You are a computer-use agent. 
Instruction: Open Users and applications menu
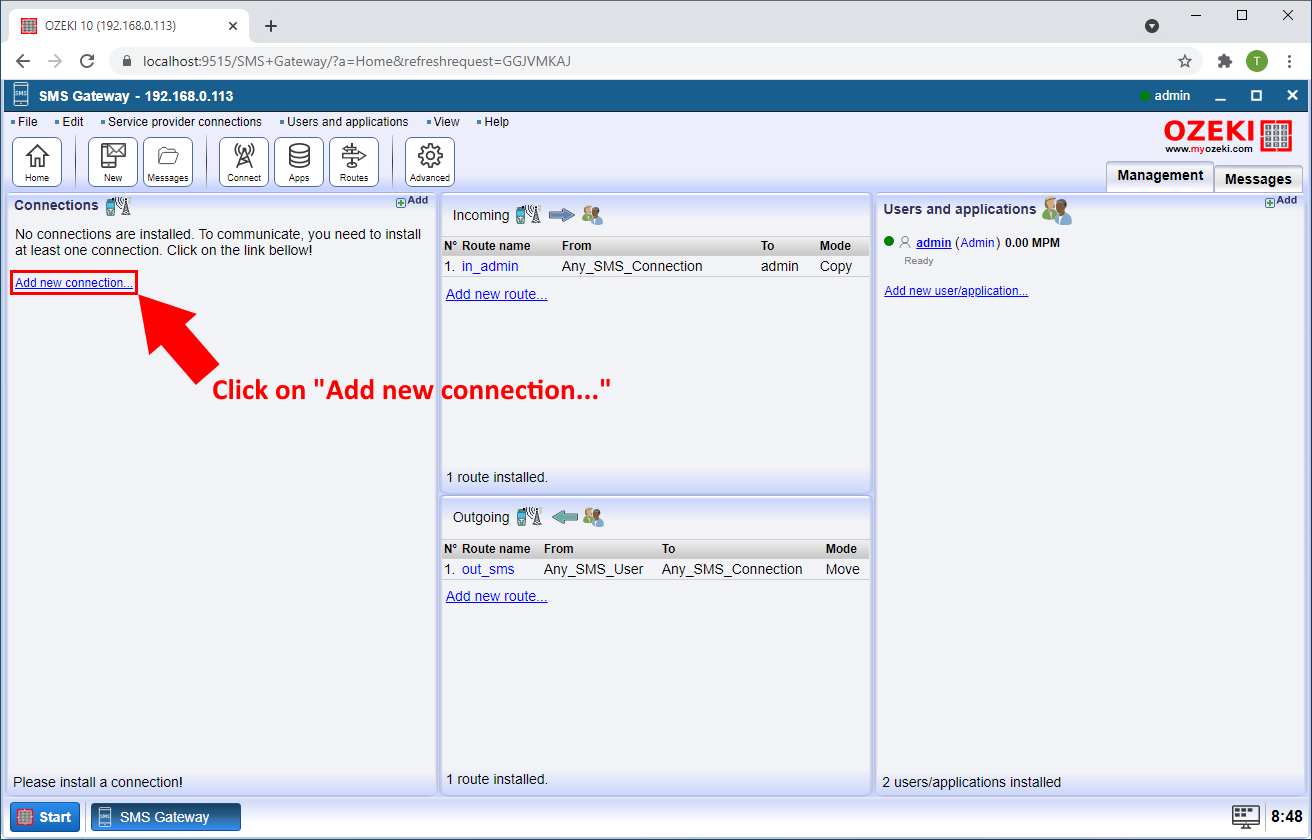click(347, 122)
